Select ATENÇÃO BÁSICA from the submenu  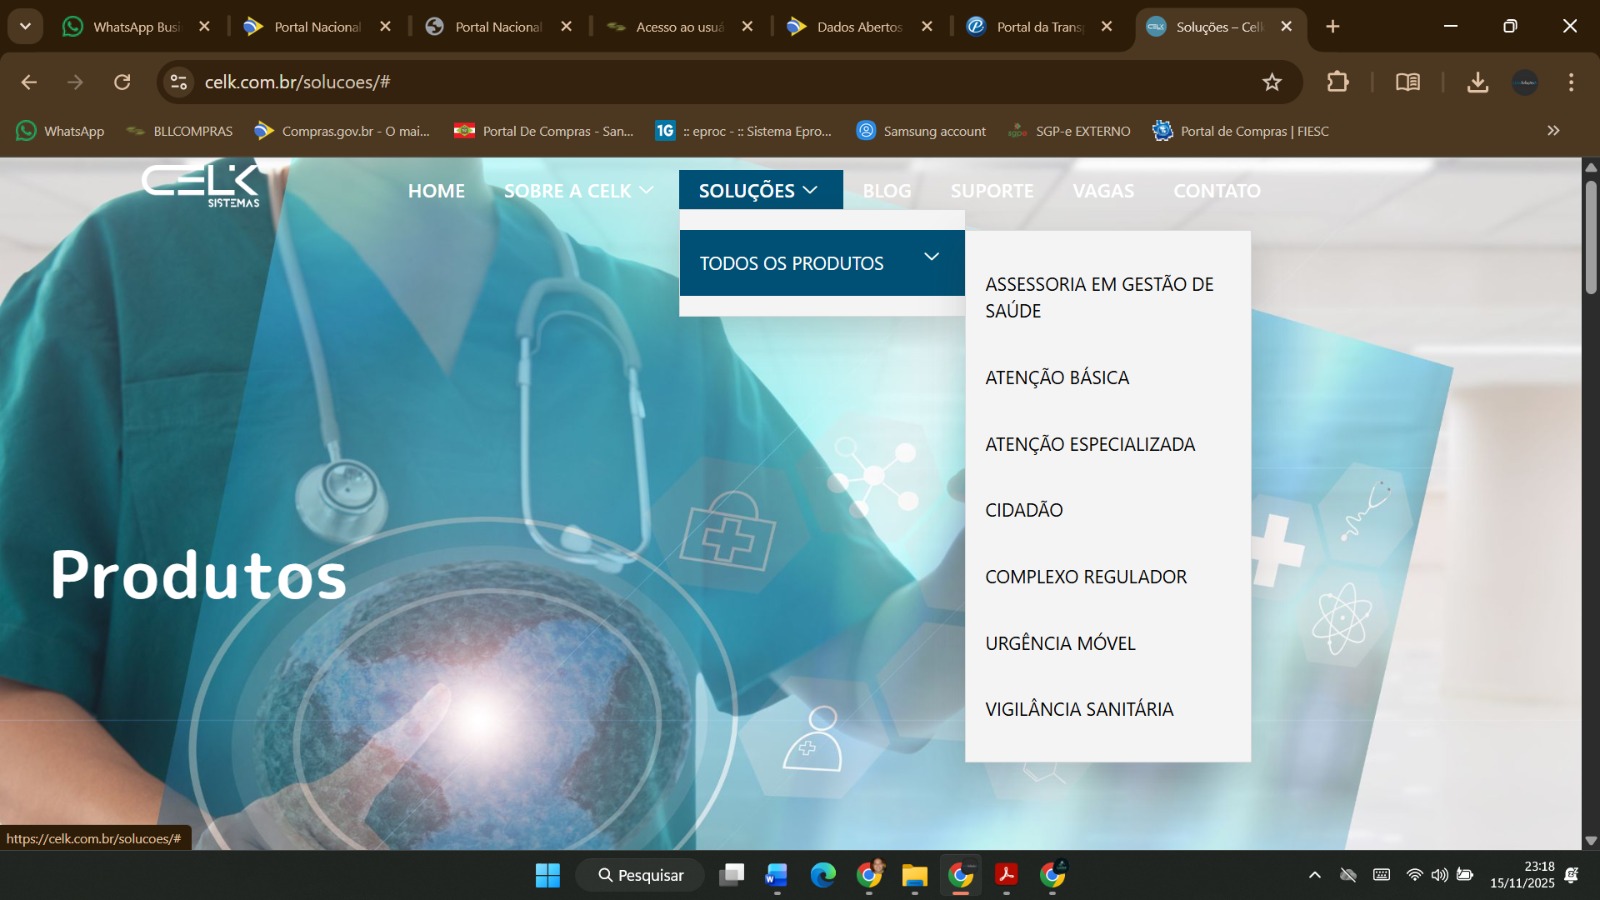point(1057,377)
